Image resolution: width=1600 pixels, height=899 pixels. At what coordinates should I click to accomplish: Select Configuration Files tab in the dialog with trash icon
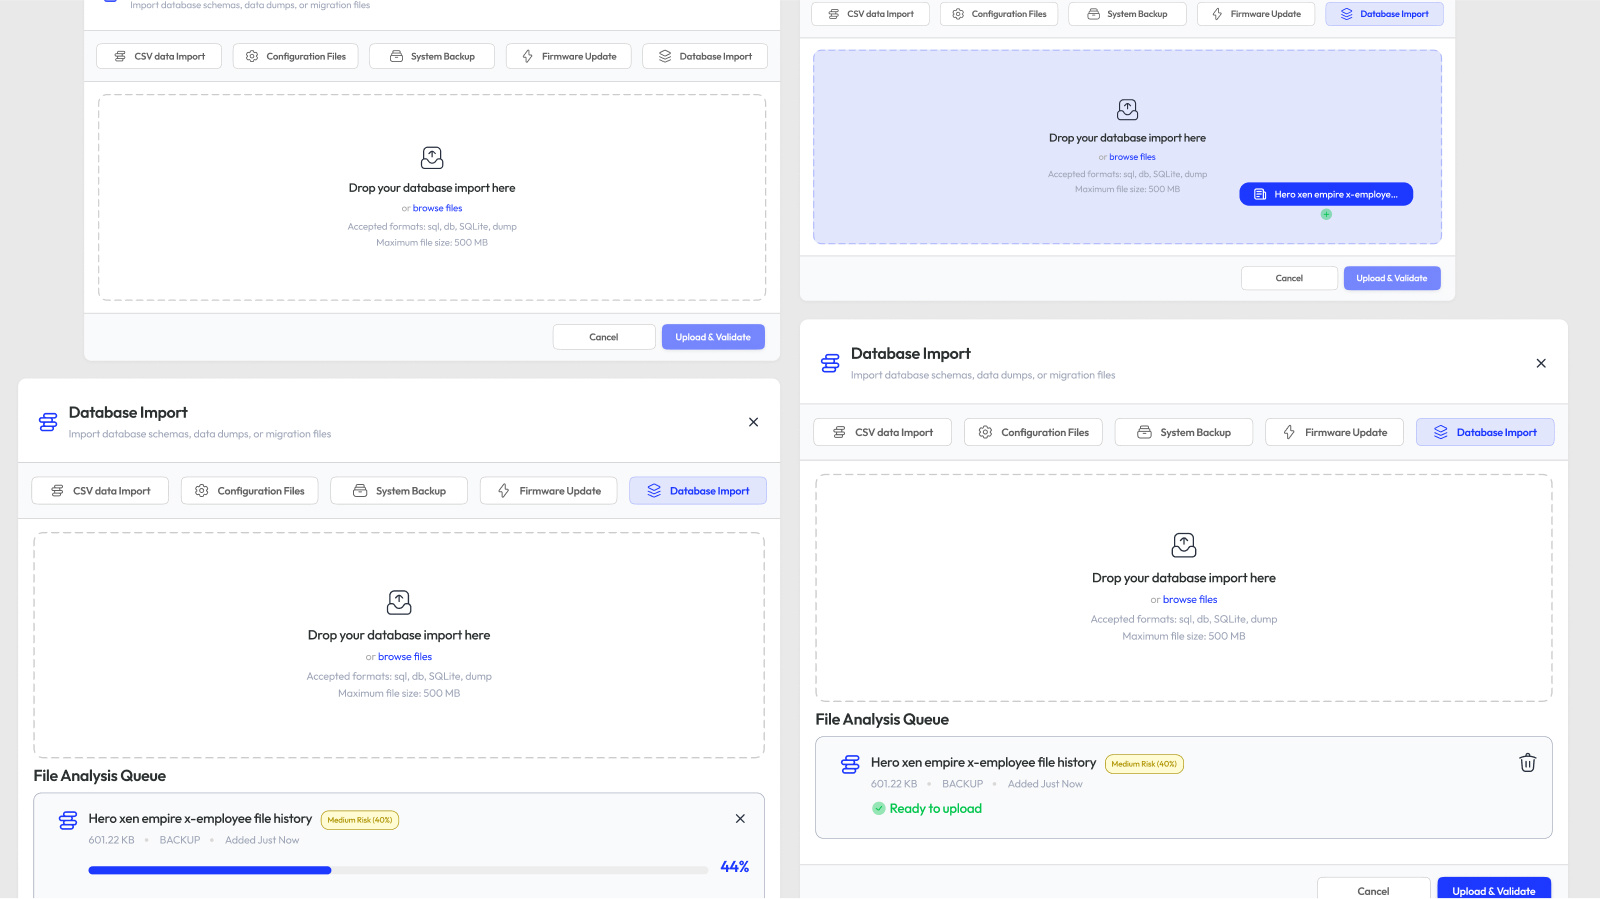pyautogui.click(x=1033, y=433)
